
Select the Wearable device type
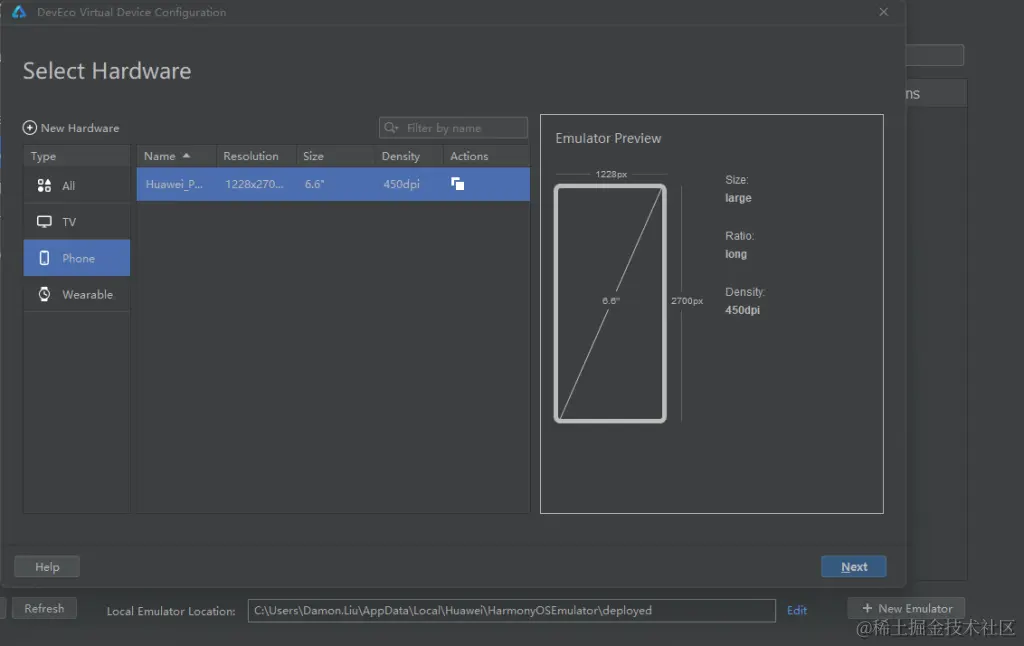click(77, 294)
